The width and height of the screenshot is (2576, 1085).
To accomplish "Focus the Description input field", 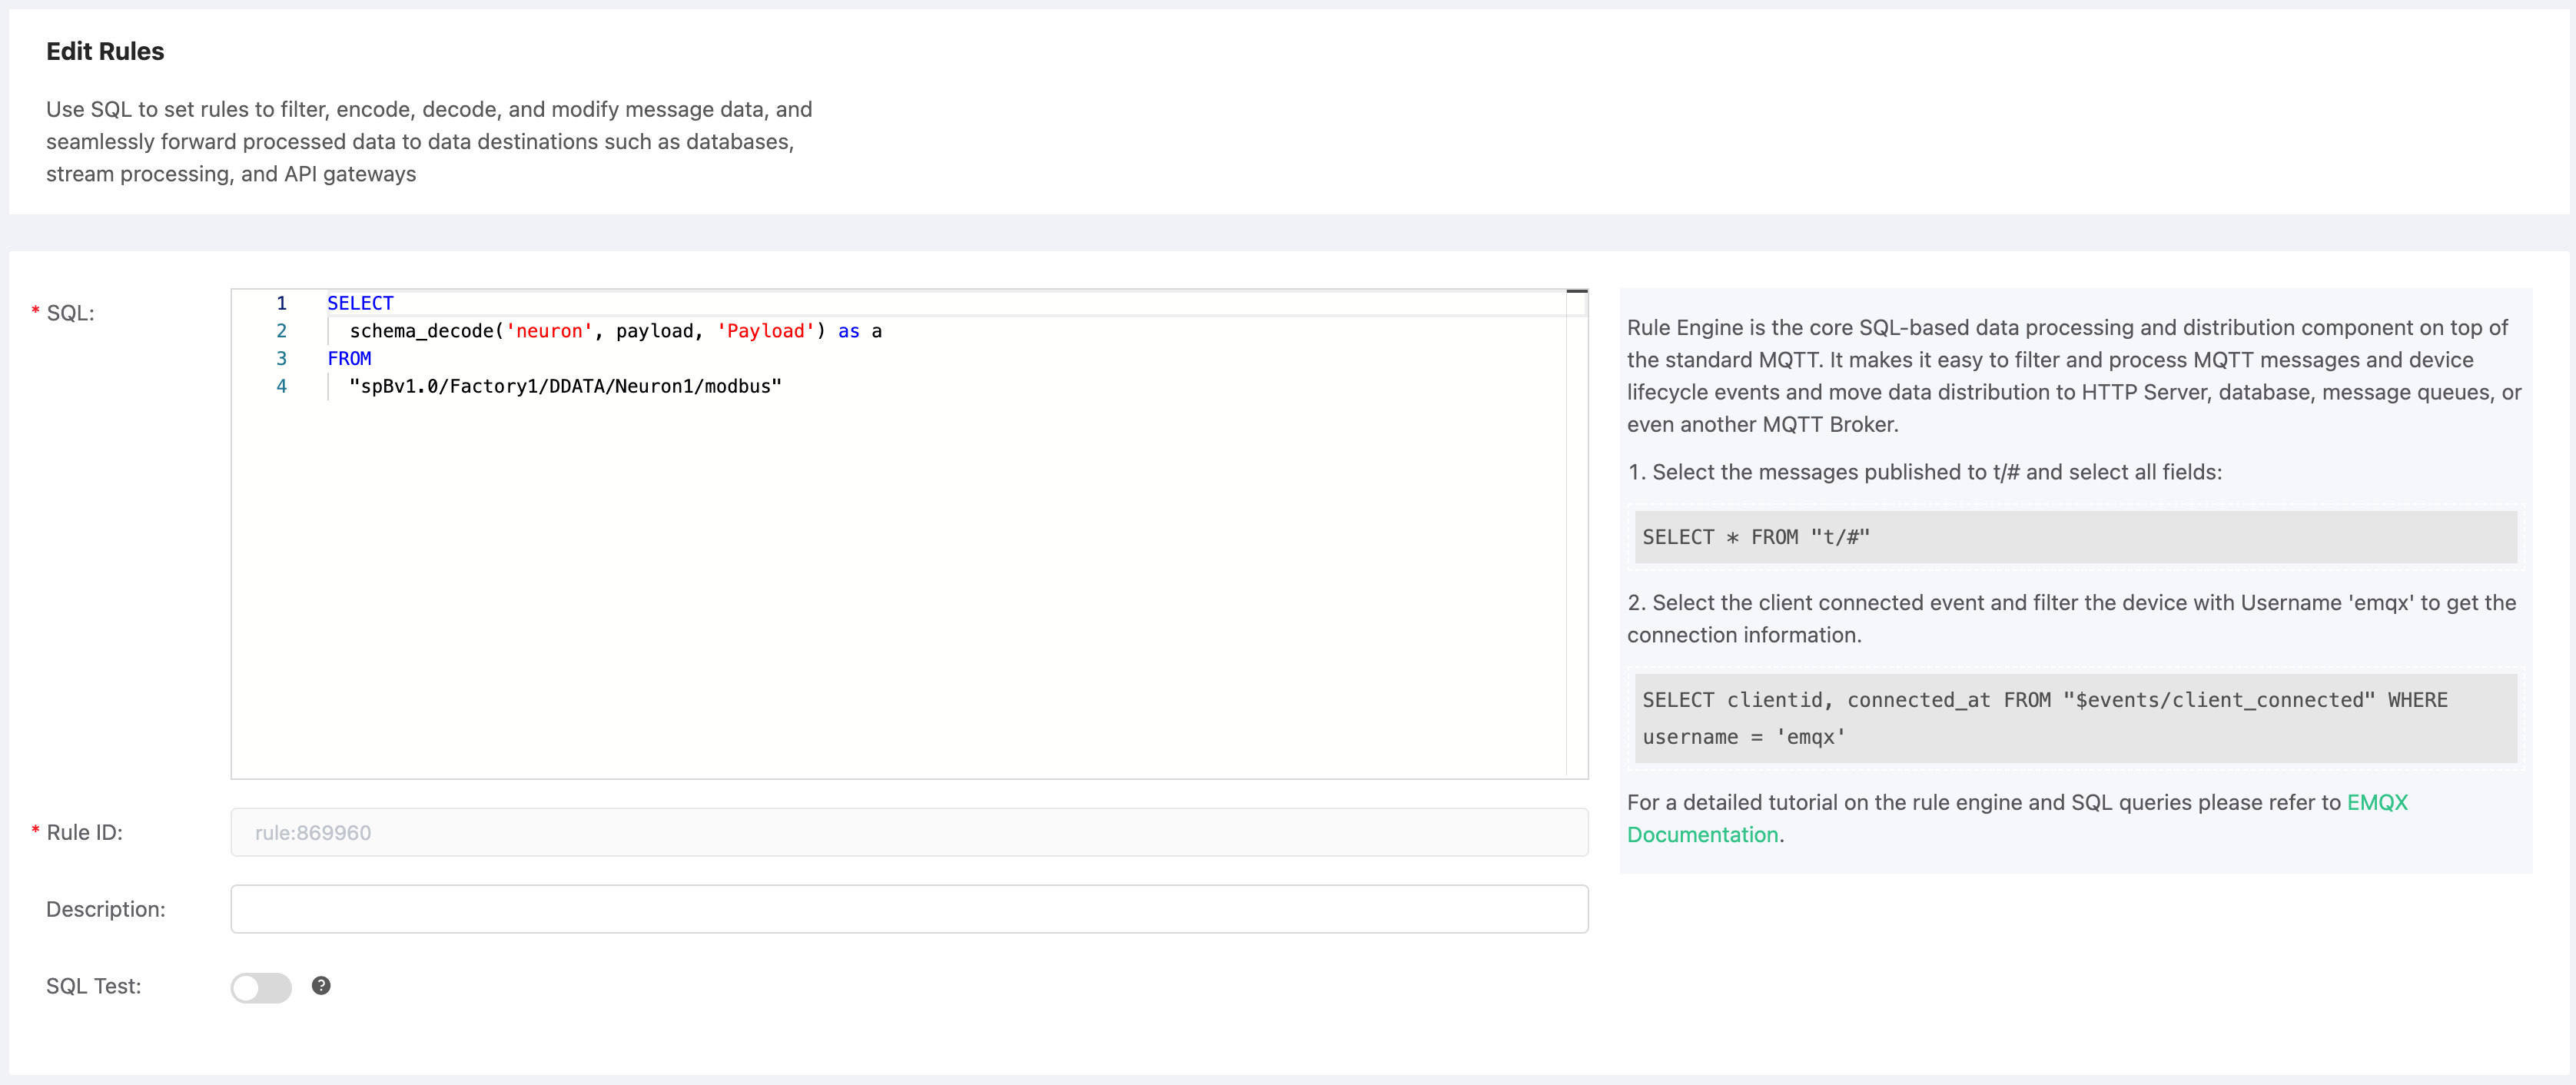I will 908,909.
